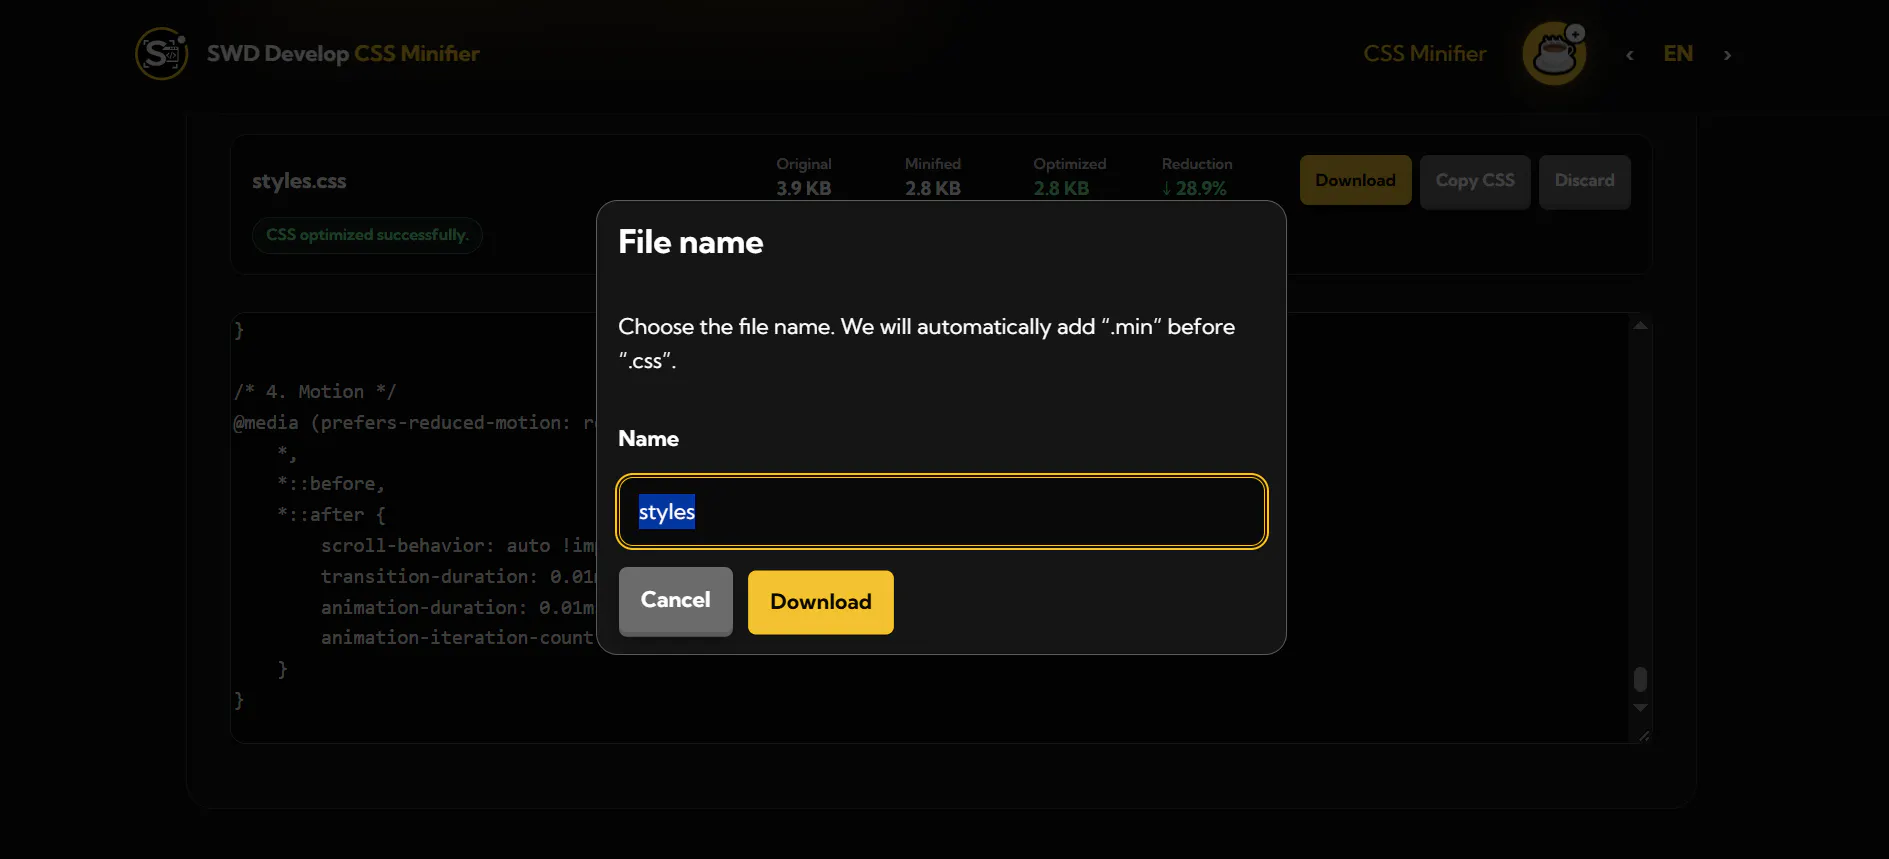Open the SWD Develop CSS Minifier title link

343,54
